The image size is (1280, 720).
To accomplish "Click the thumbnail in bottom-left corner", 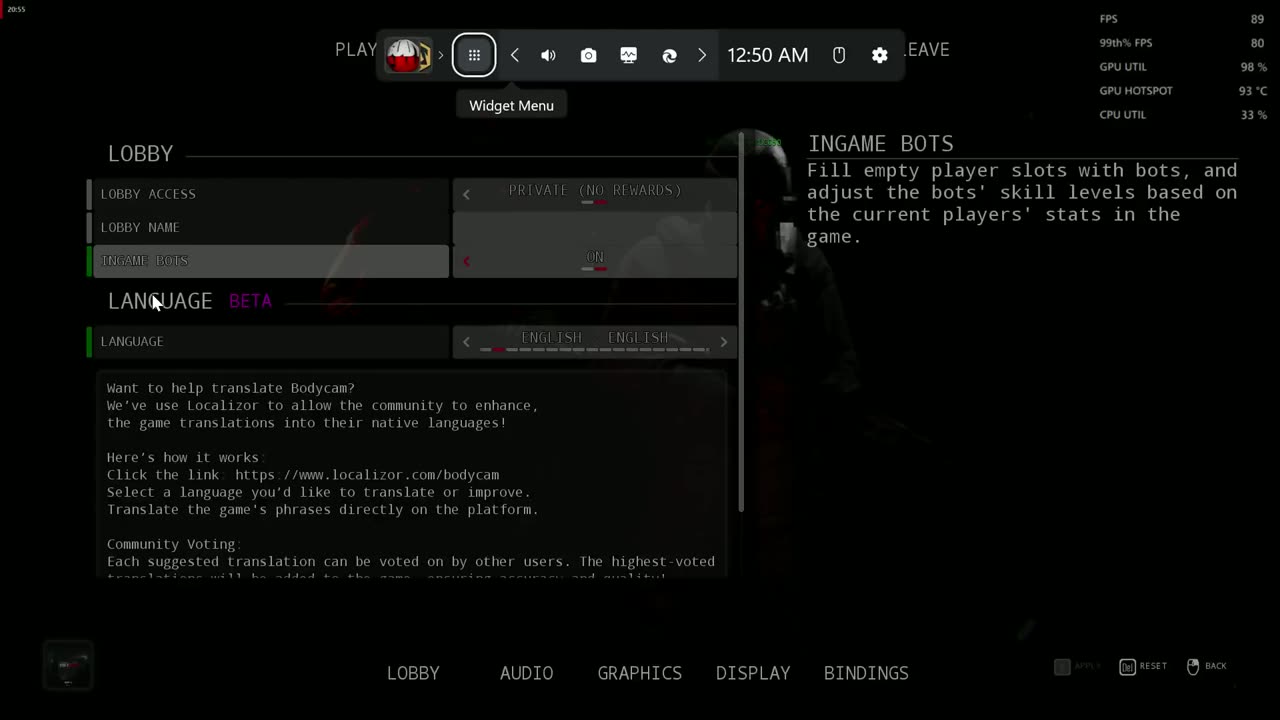I will click(68, 666).
